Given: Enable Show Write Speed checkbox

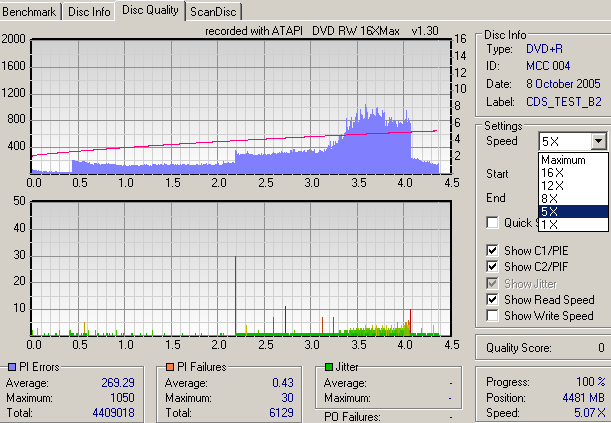Looking at the screenshot, I should tap(492, 315).
